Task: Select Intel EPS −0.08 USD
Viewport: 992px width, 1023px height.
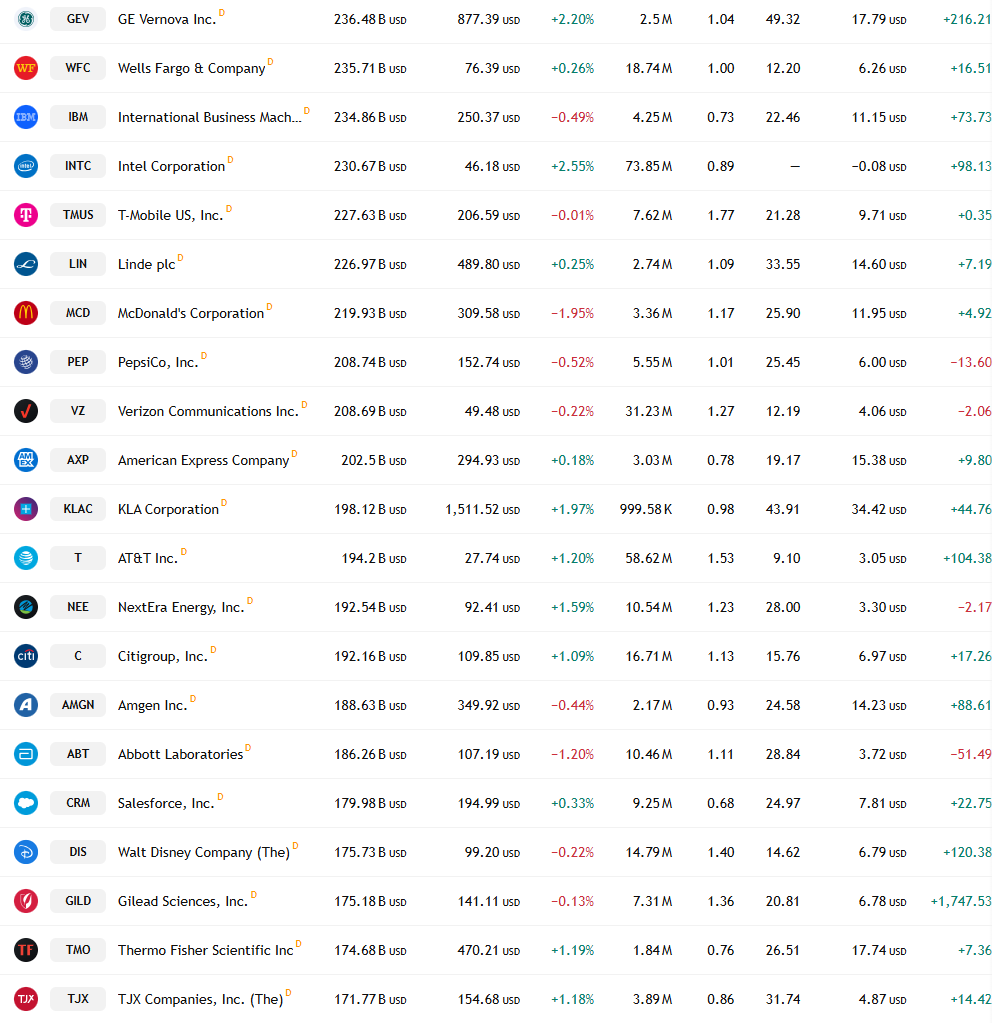Action: pyautogui.click(x=878, y=166)
